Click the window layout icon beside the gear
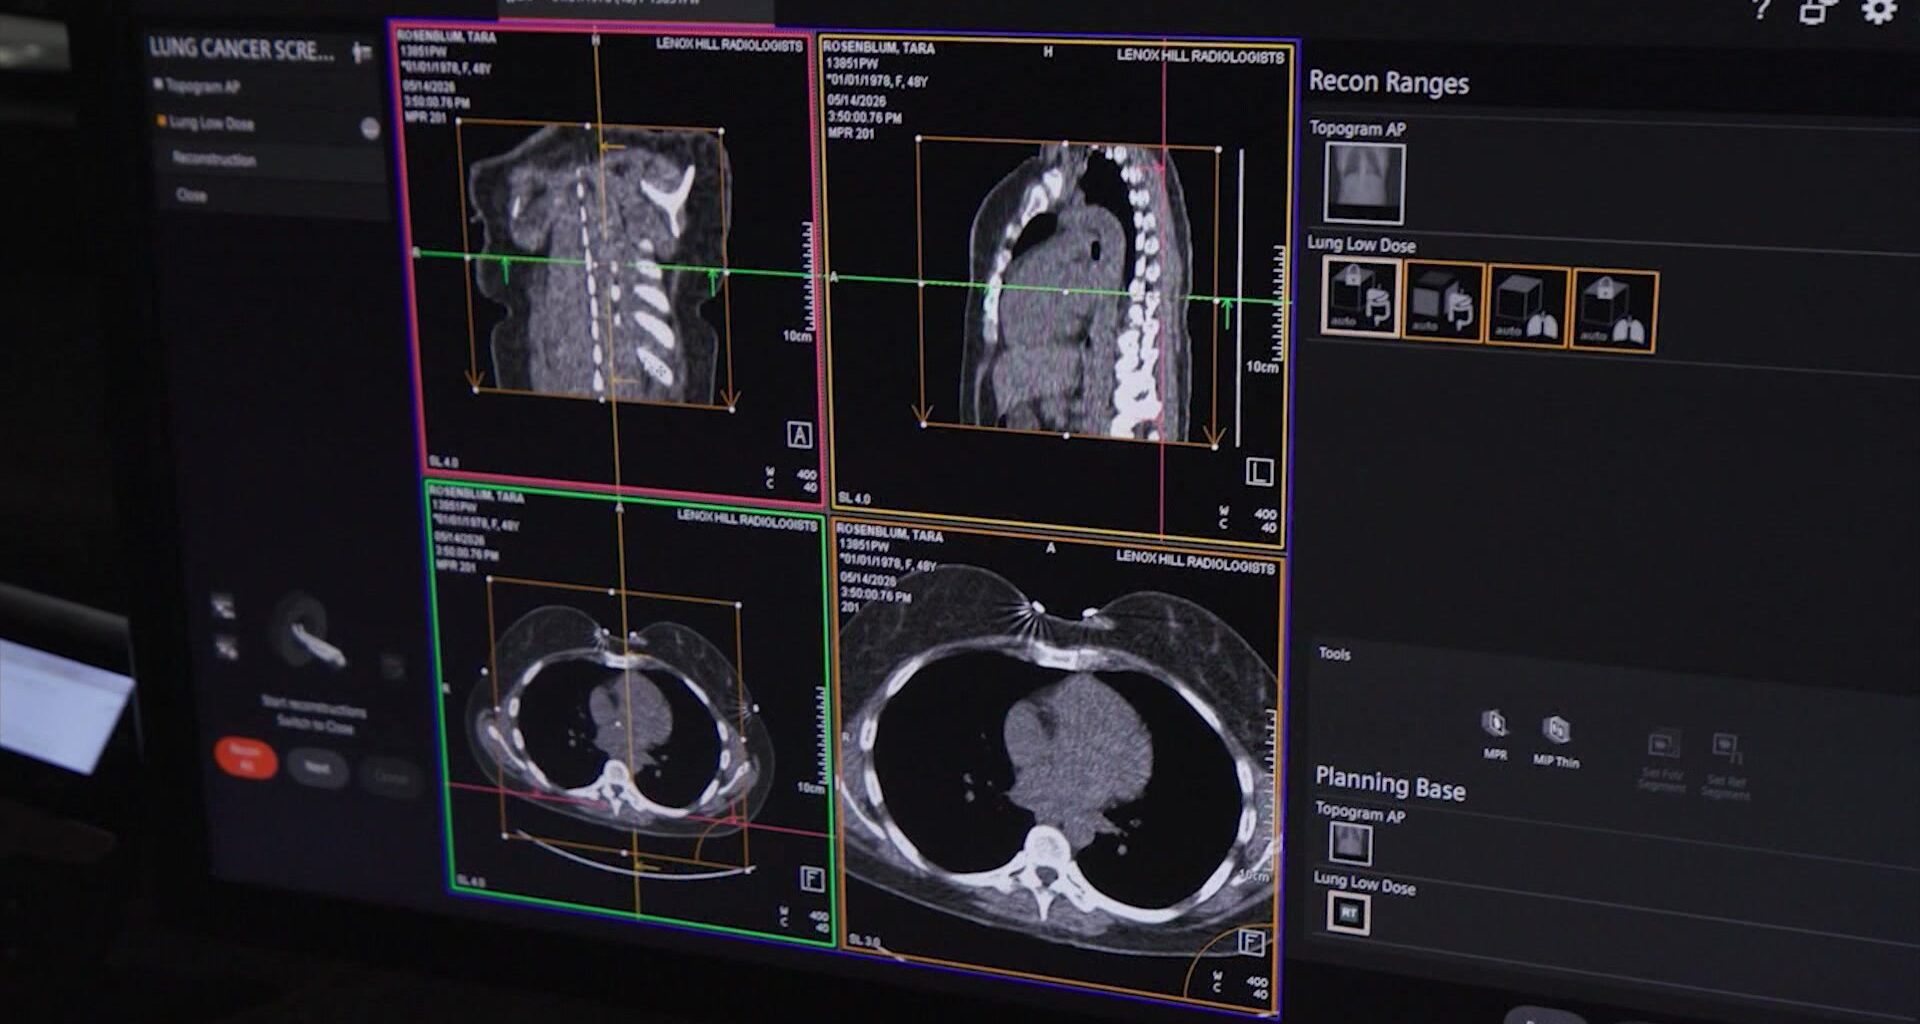Viewport: 1920px width, 1024px height. [1818, 10]
